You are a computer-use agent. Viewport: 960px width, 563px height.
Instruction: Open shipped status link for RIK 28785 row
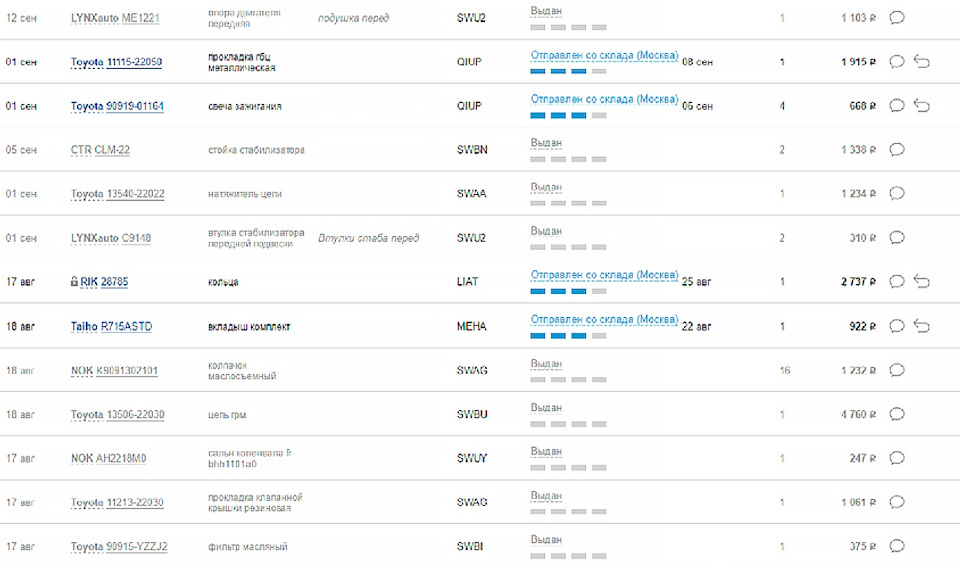604,275
